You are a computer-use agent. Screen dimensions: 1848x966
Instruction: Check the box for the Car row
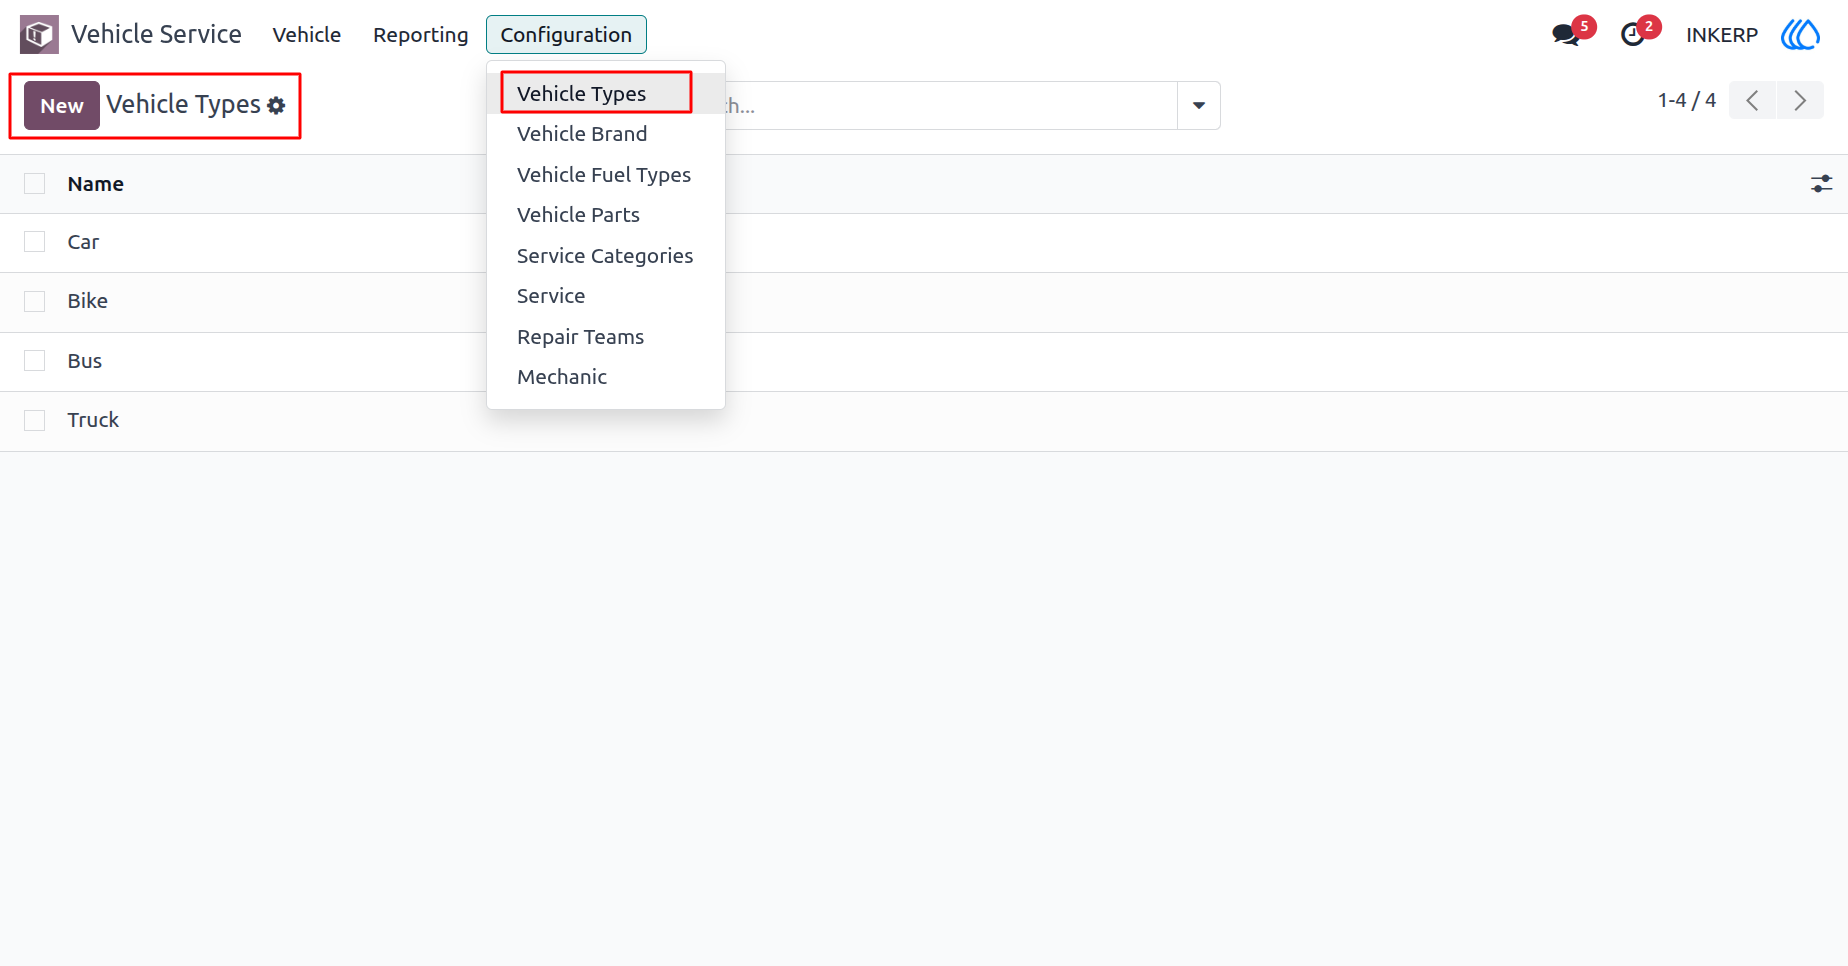35,242
